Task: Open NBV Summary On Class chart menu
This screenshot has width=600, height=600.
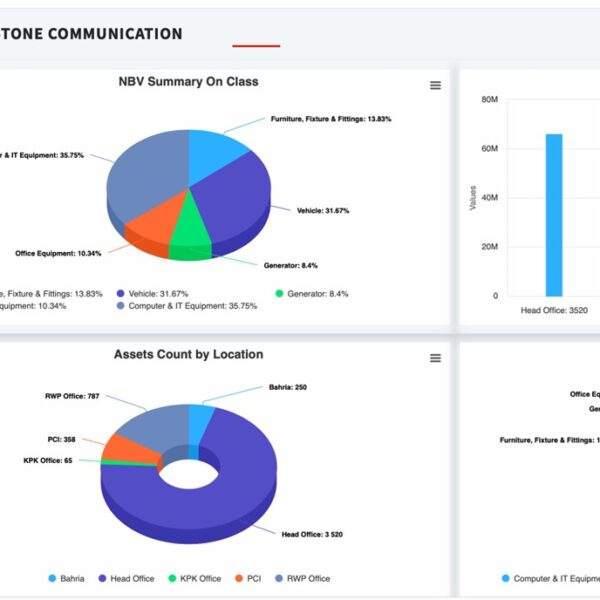Action: click(435, 86)
